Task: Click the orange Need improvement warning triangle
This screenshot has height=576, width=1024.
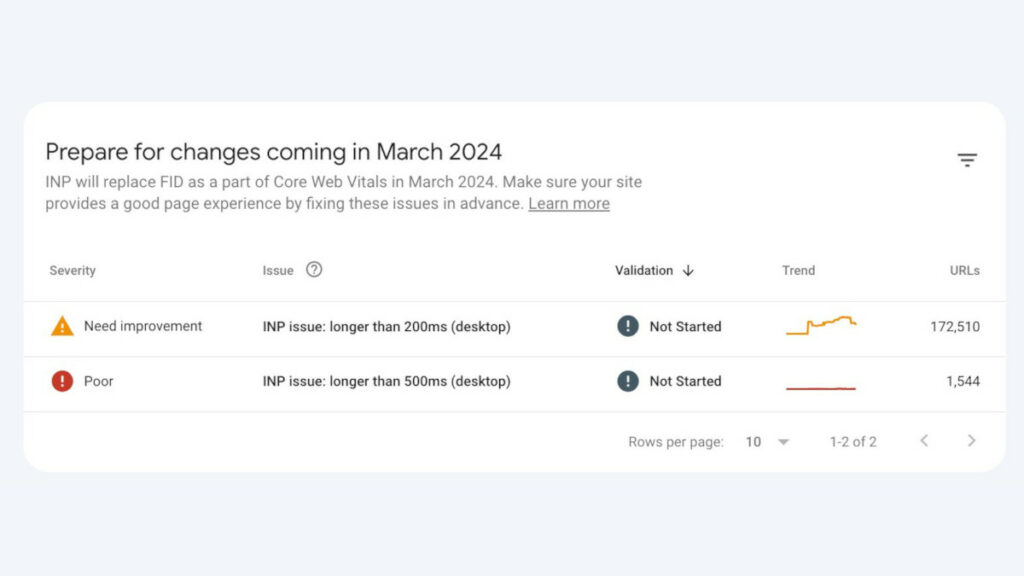Action: click(62, 326)
